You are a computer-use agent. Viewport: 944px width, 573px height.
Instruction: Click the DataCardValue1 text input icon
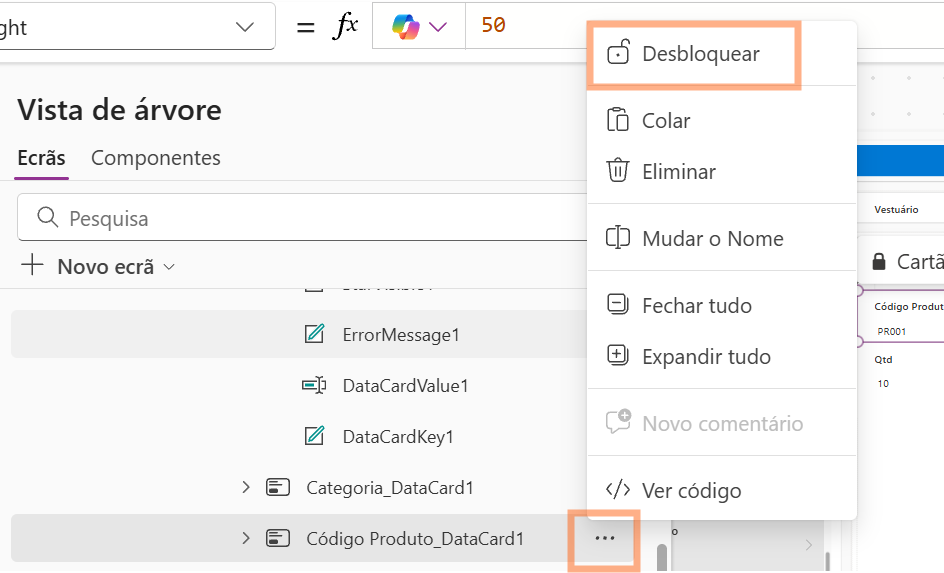click(314, 385)
